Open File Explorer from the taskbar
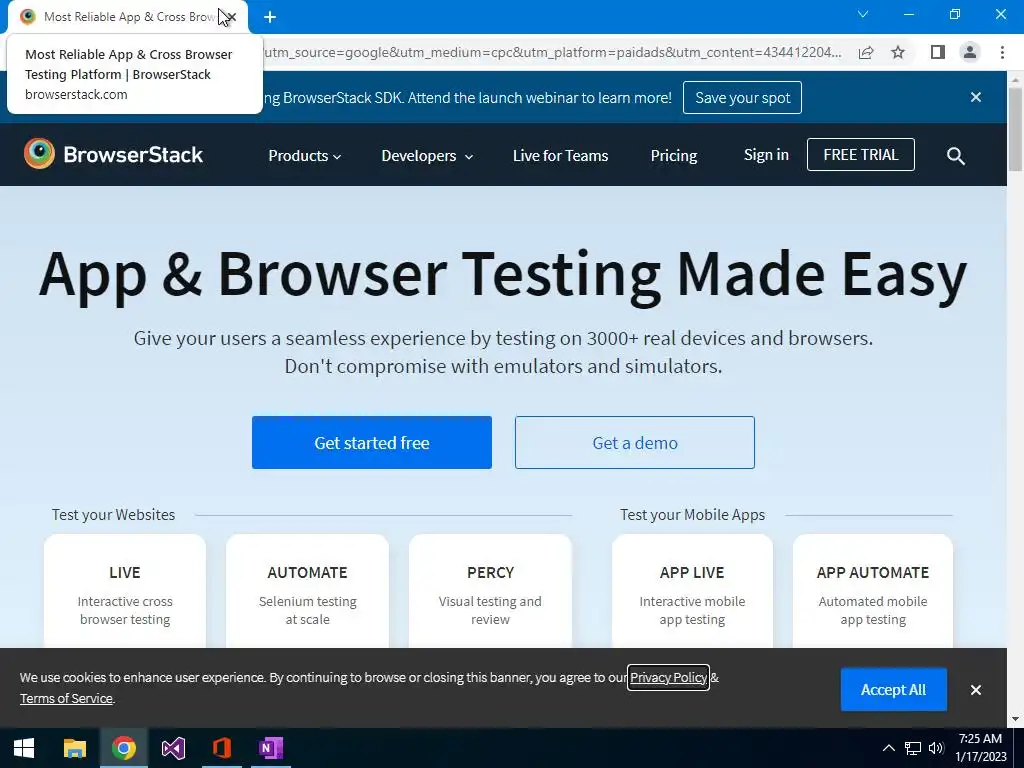The height and width of the screenshot is (768, 1024). [x=74, y=748]
